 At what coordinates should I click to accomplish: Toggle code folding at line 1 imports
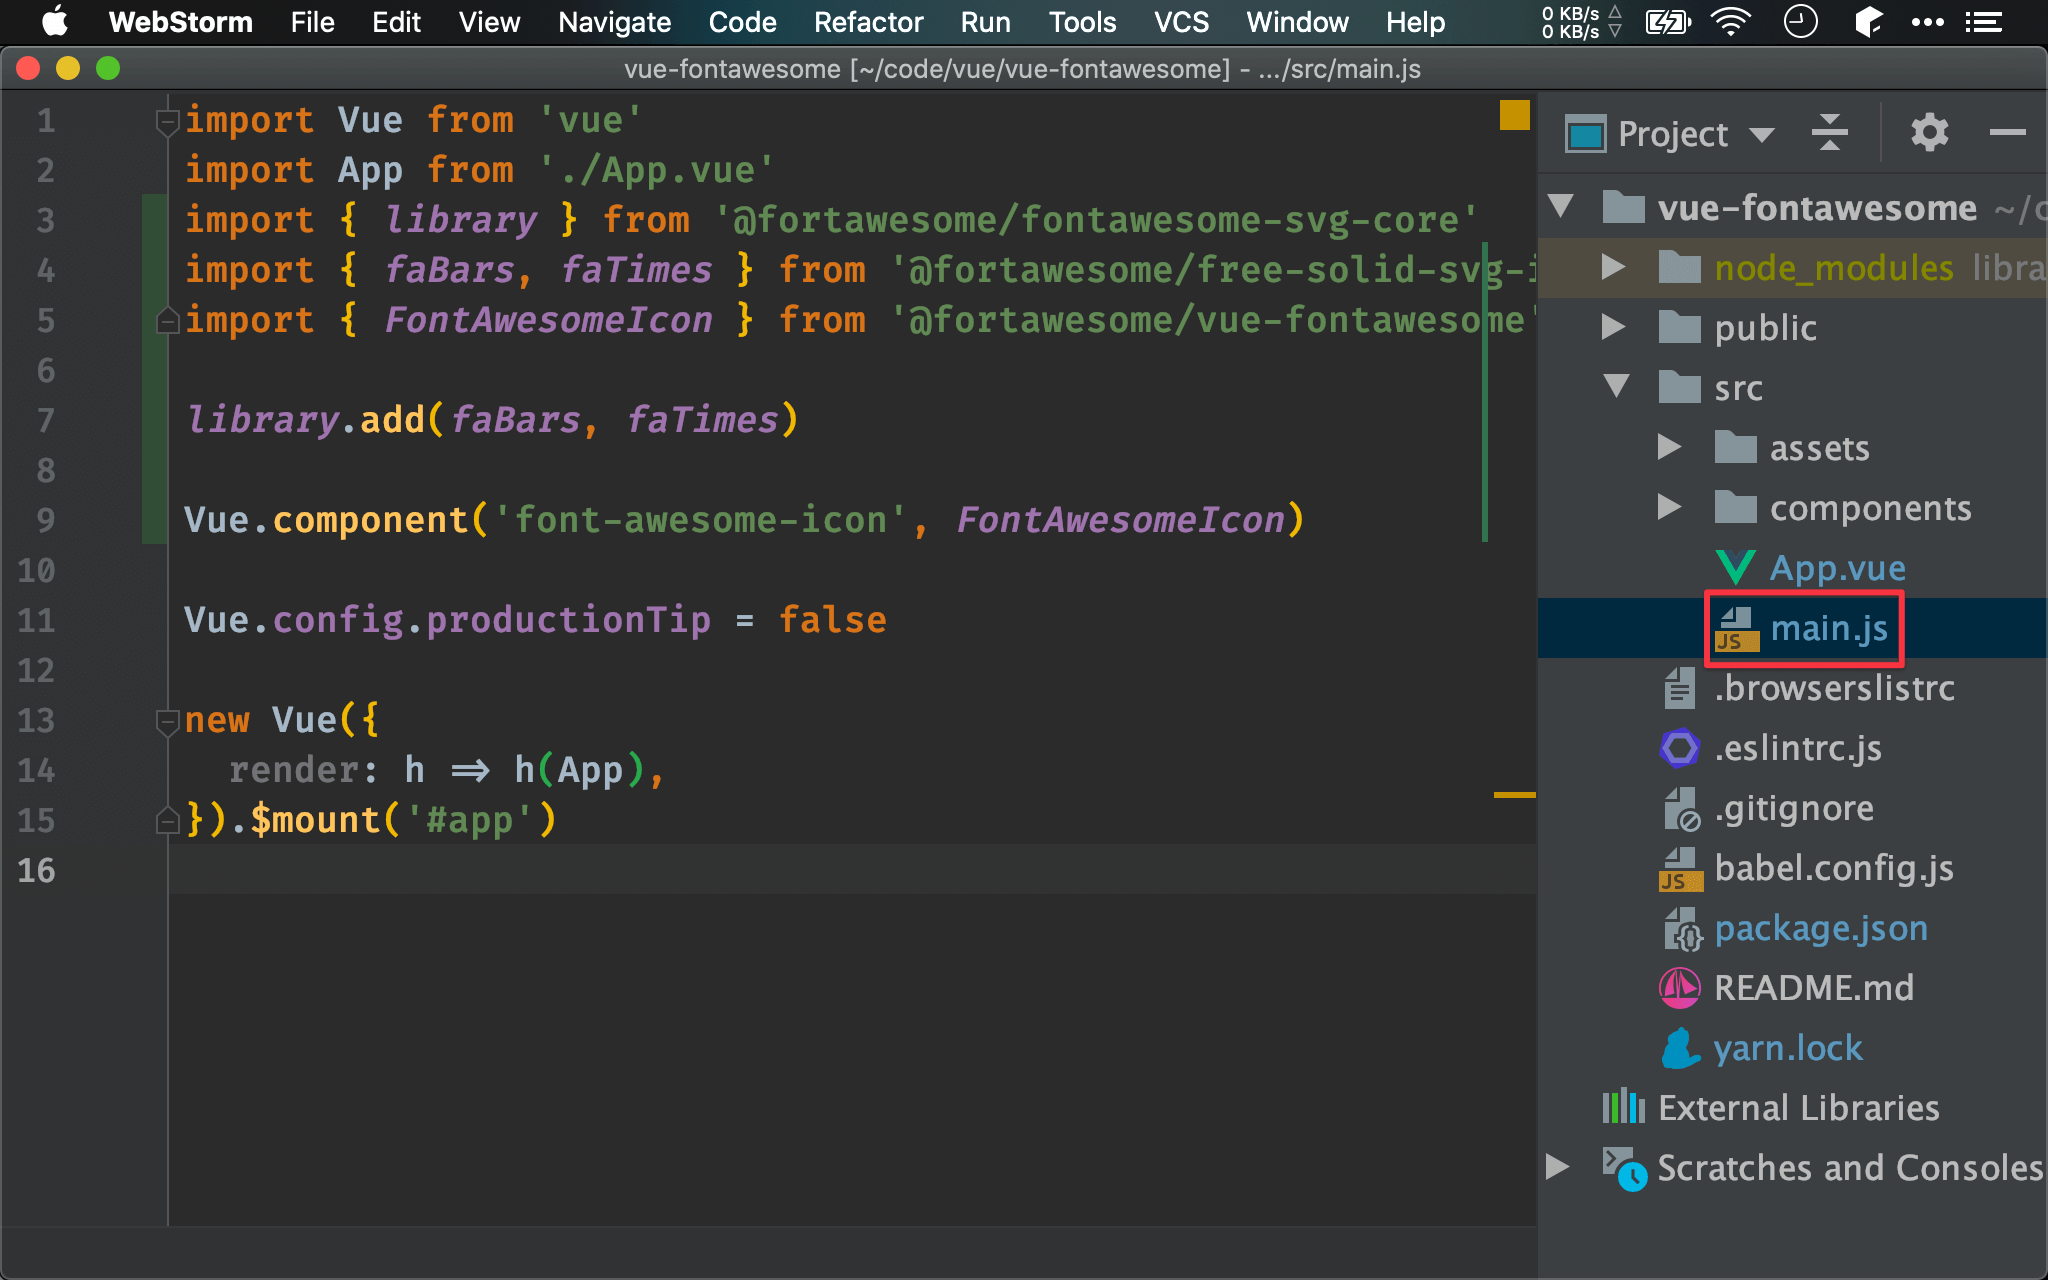pyautogui.click(x=167, y=122)
